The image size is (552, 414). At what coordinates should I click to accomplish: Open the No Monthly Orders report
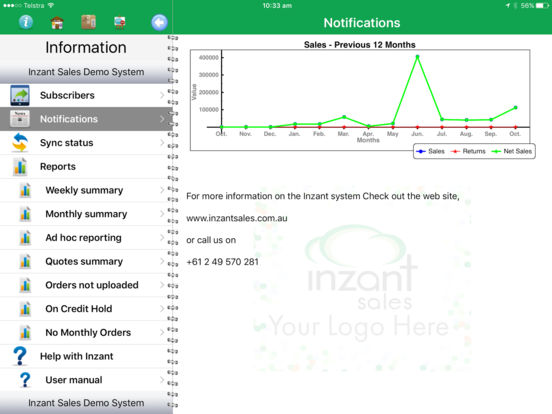(86, 332)
